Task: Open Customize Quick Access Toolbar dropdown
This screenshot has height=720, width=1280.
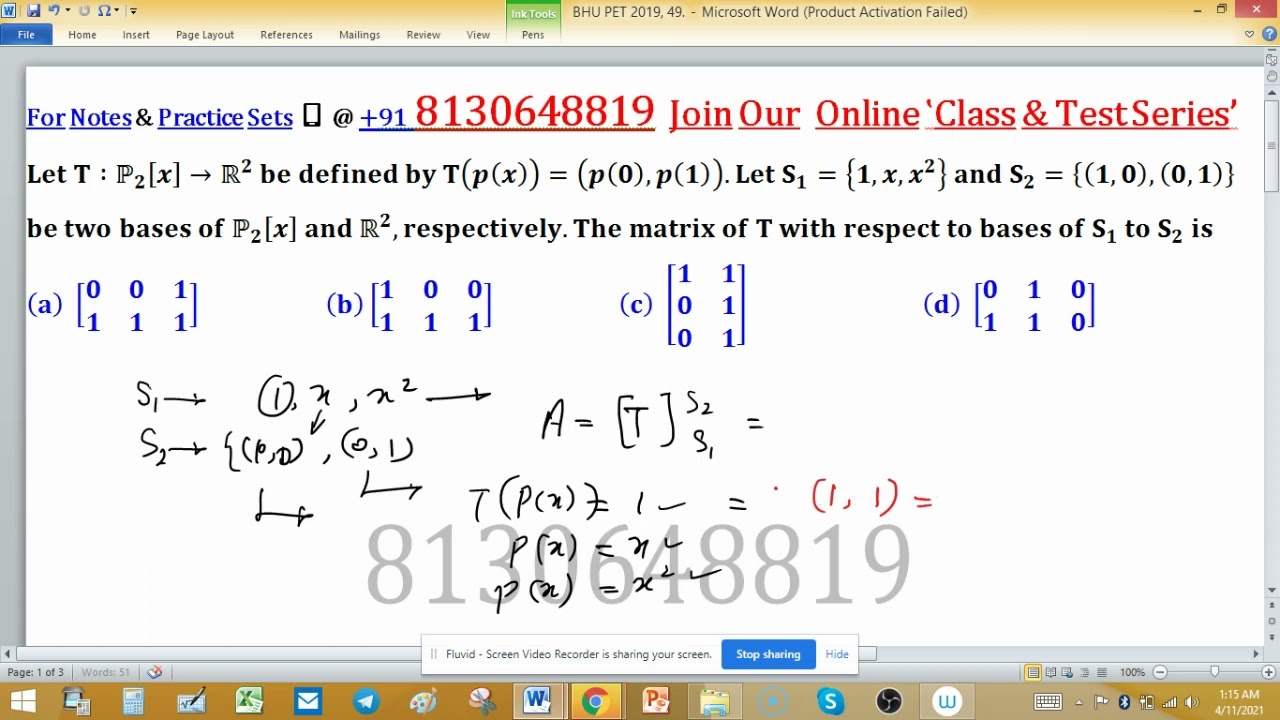Action: [x=134, y=11]
